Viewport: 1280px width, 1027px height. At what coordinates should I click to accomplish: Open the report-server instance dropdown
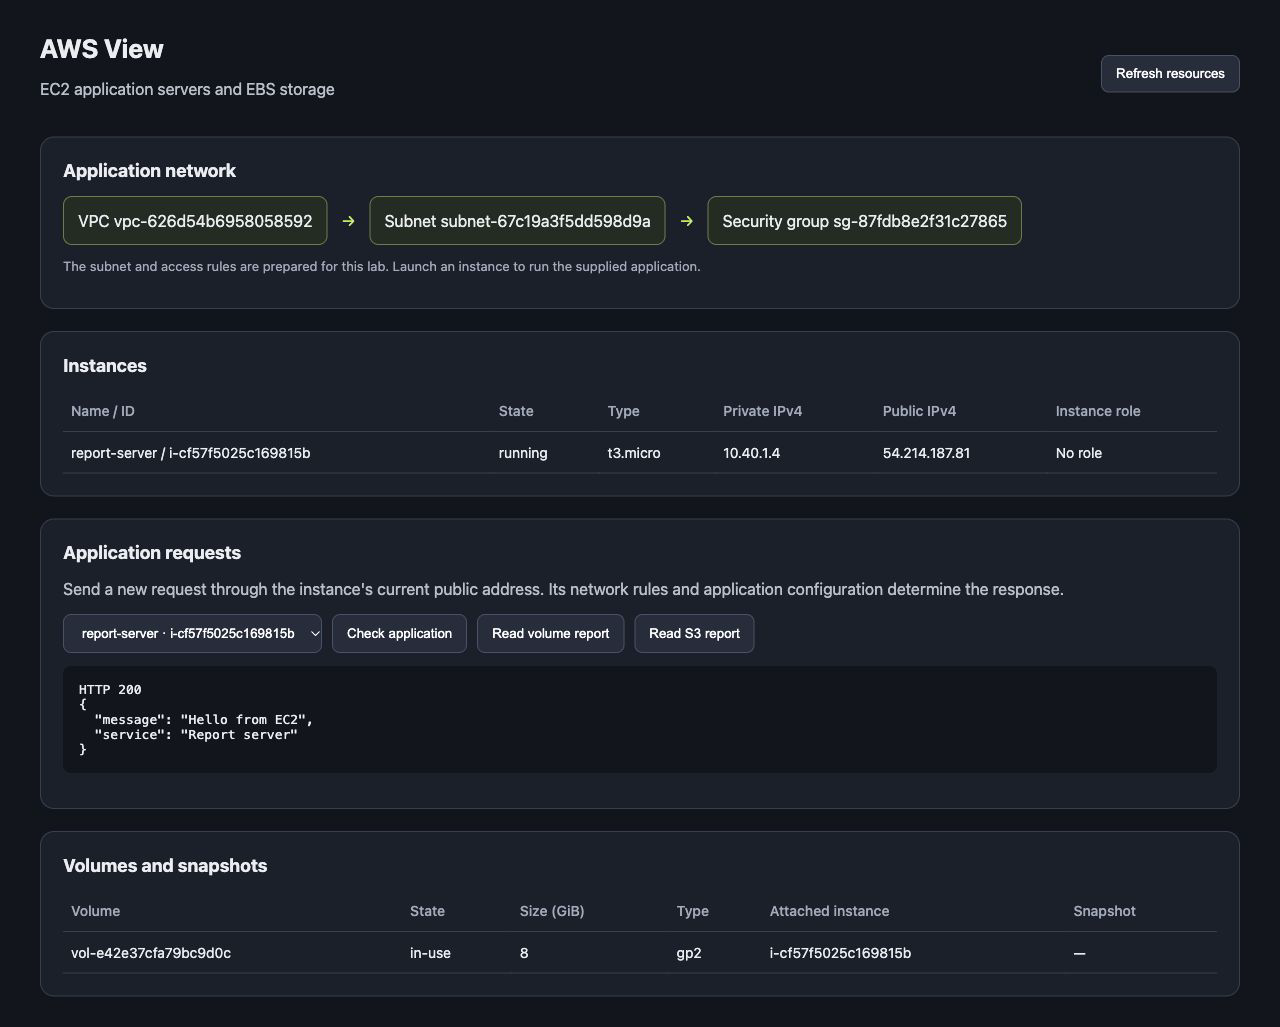click(x=192, y=634)
